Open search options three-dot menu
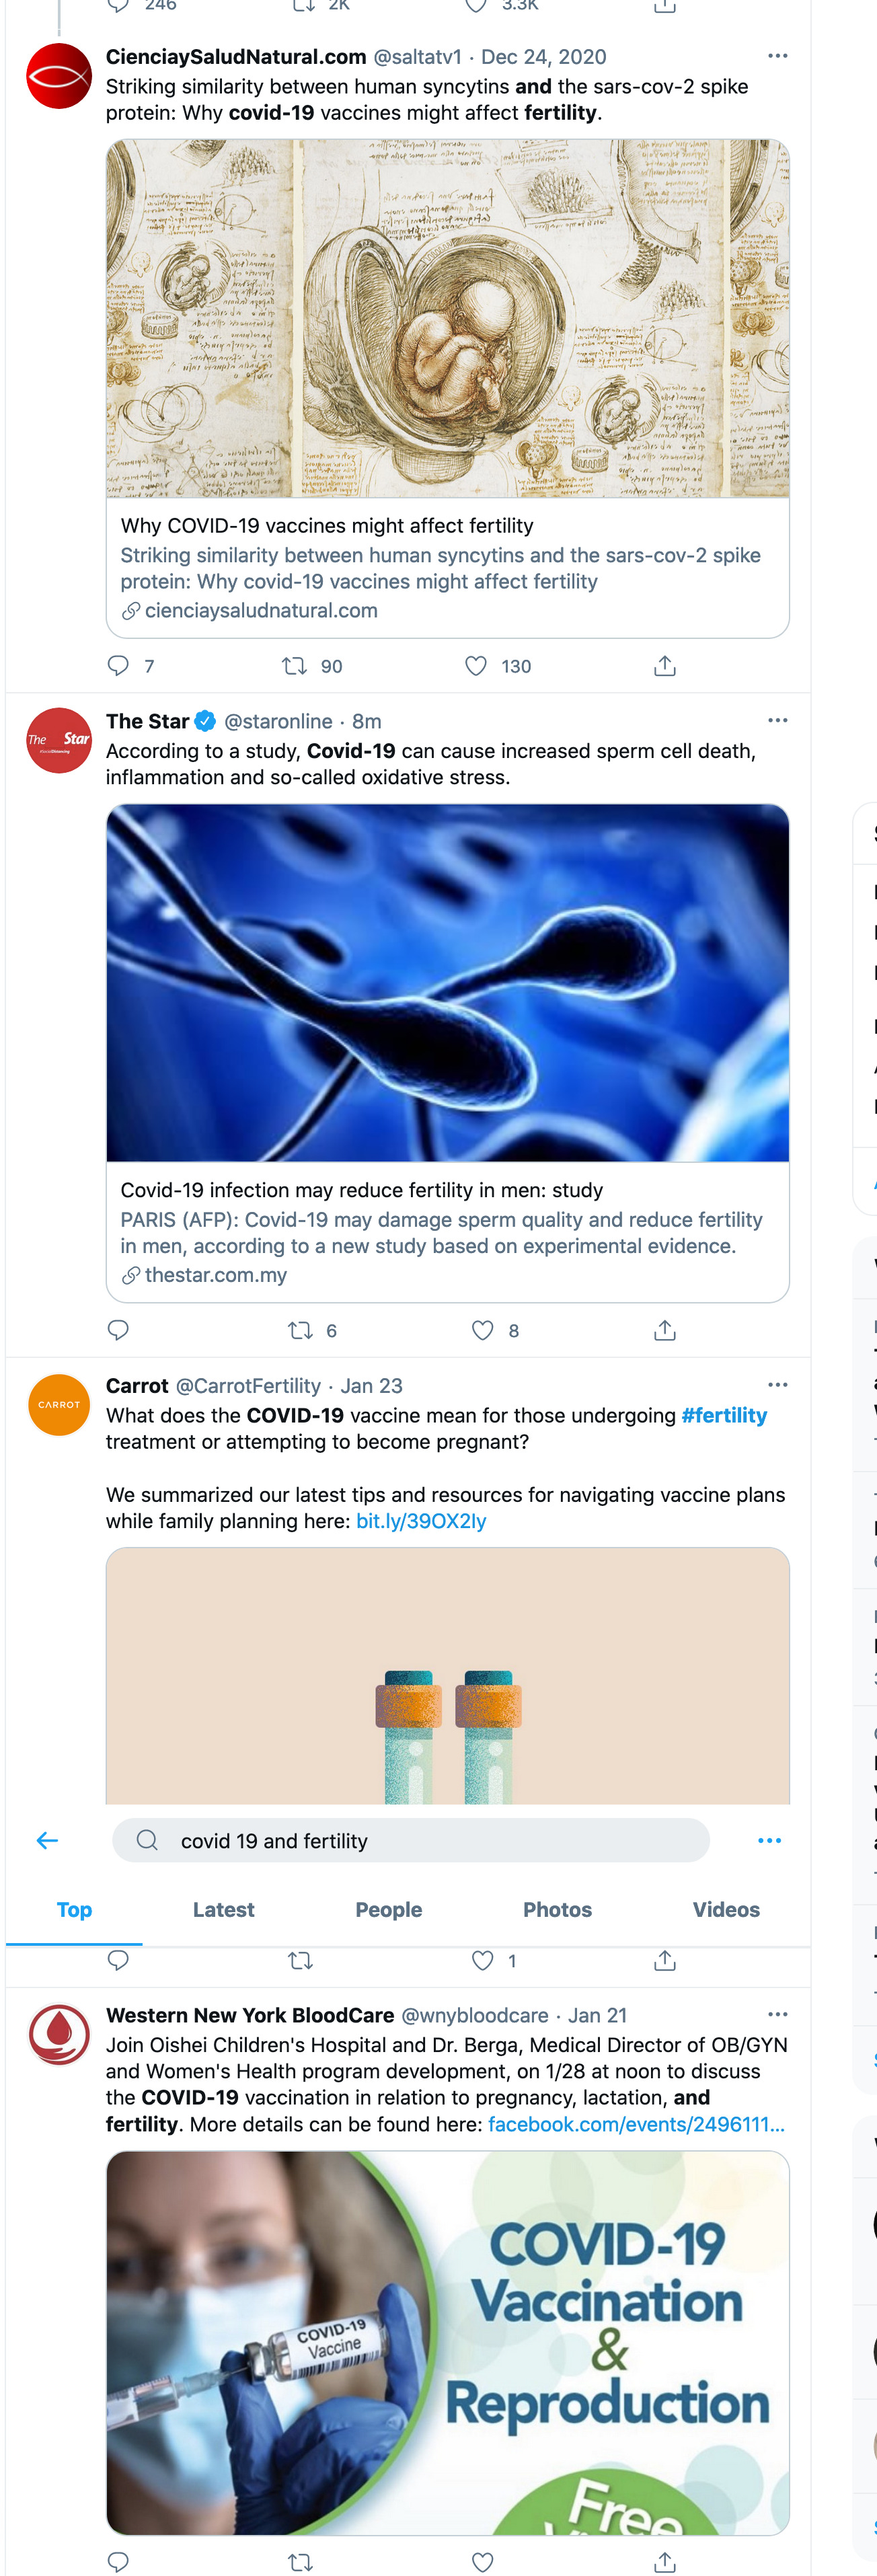The height and width of the screenshot is (2576, 877). tap(769, 1840)
